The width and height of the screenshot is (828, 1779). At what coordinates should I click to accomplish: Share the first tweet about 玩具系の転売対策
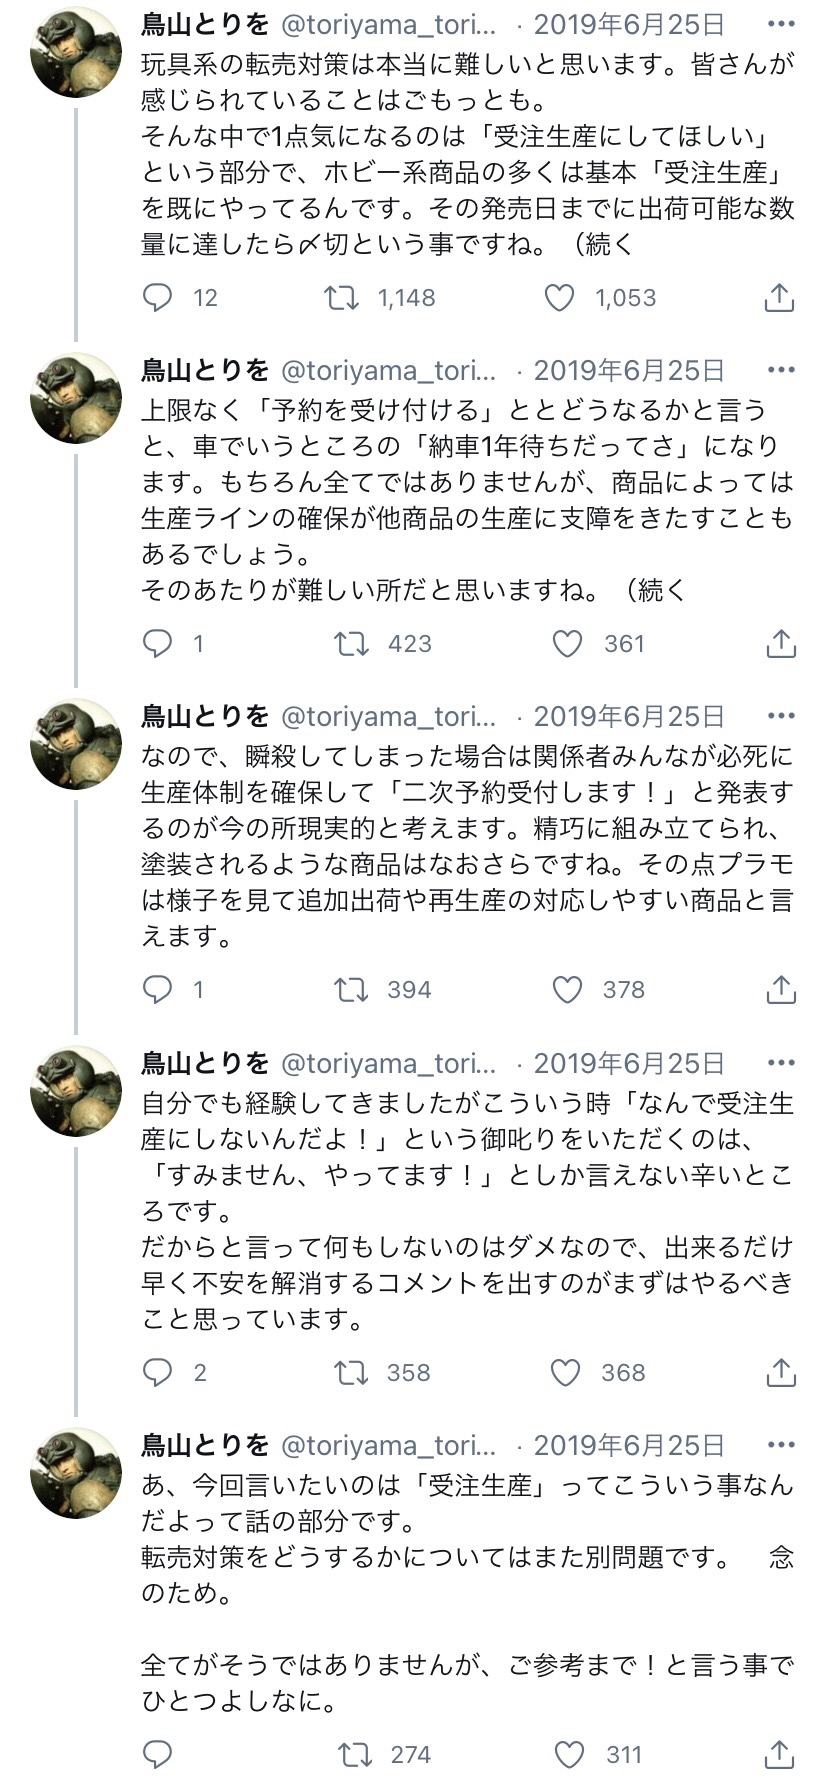click(779, 297)
